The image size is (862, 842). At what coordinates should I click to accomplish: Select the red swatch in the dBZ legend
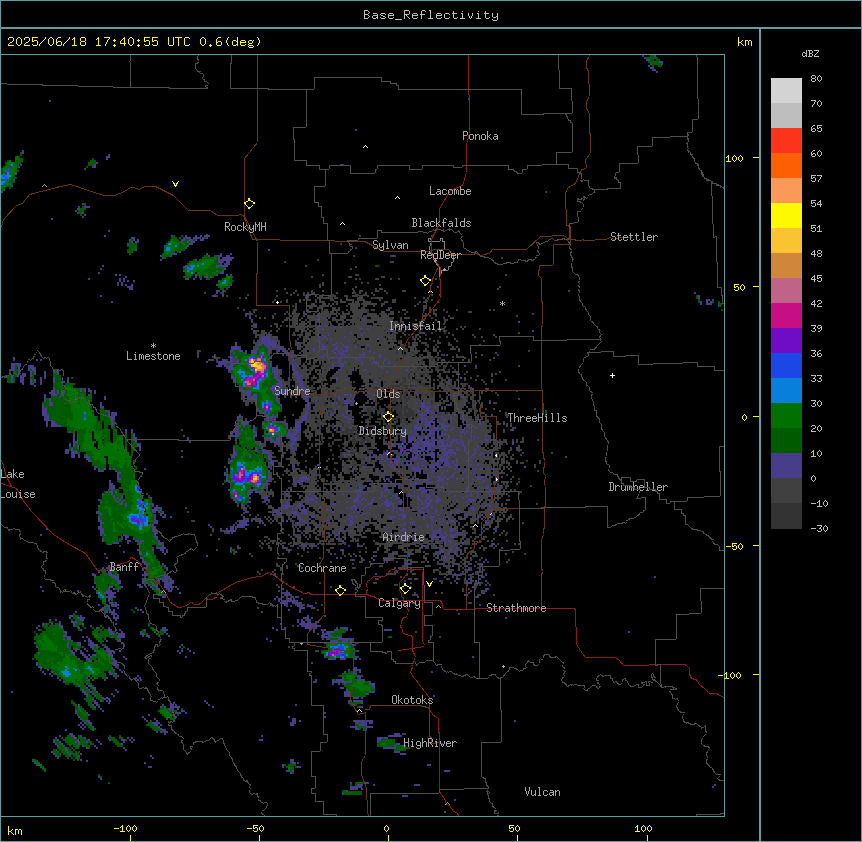[x=786, y=140]
